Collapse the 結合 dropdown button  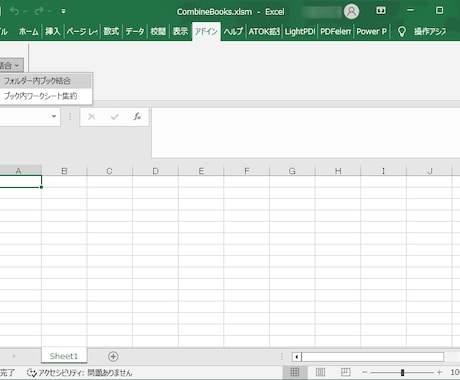pos(11,65)
